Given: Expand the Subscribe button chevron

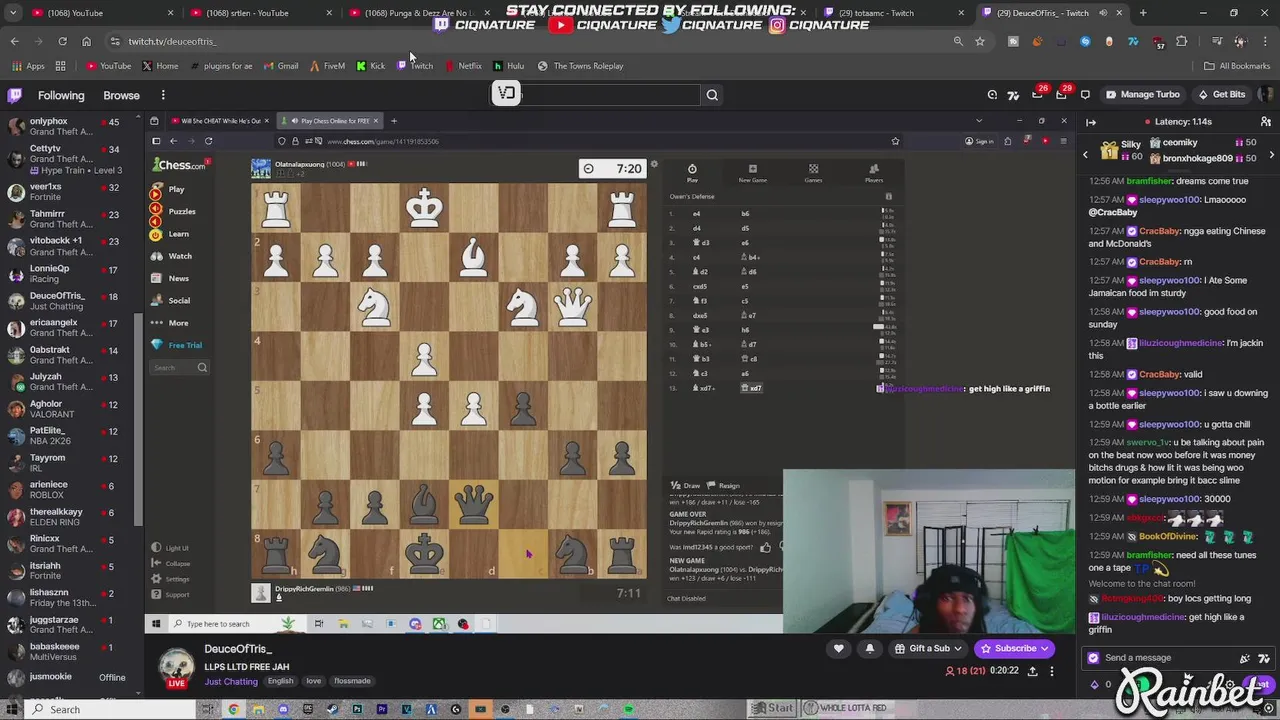Looking at the screenshot, I should click(1045, 648).
